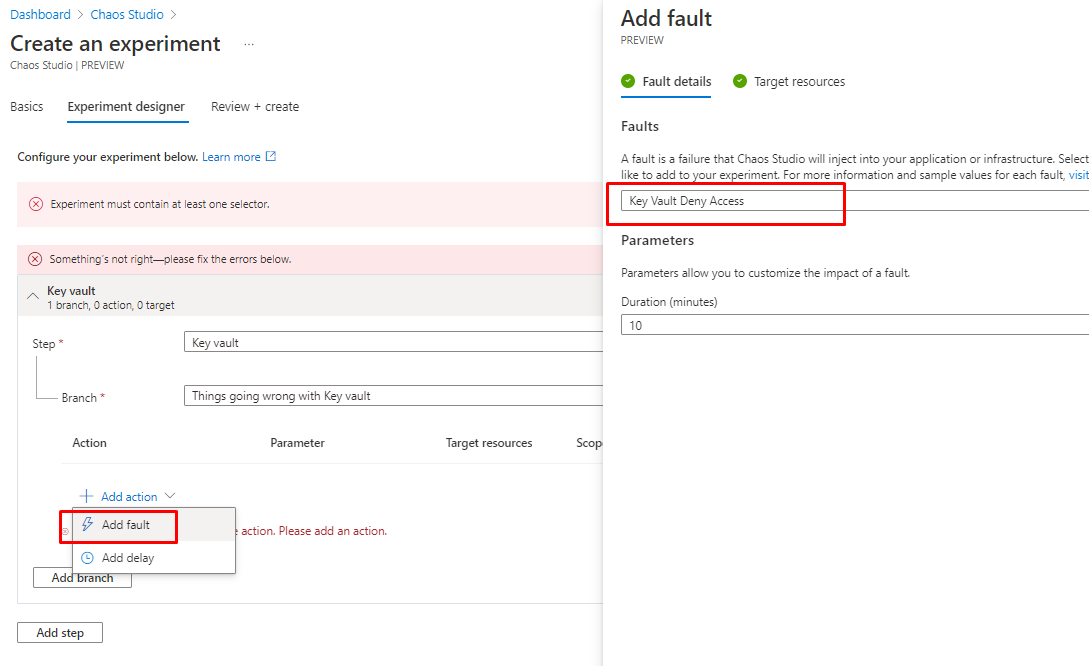
Task: Click the green check icon for Target resources
Action: [740, 82]
